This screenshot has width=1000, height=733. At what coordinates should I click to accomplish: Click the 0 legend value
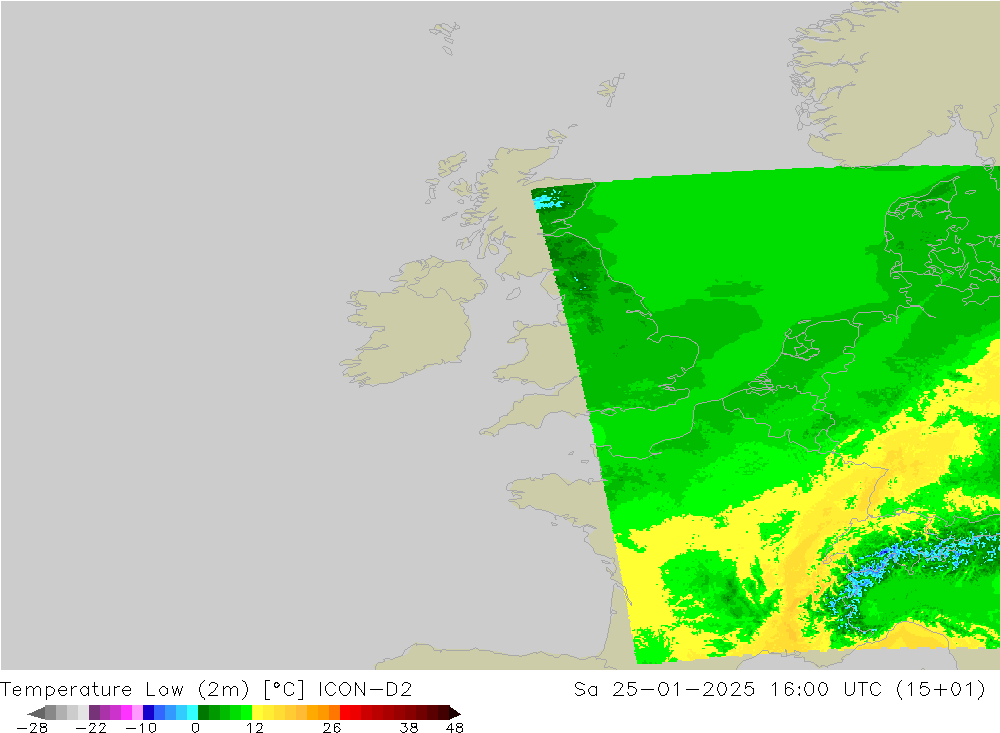point(195,728)
